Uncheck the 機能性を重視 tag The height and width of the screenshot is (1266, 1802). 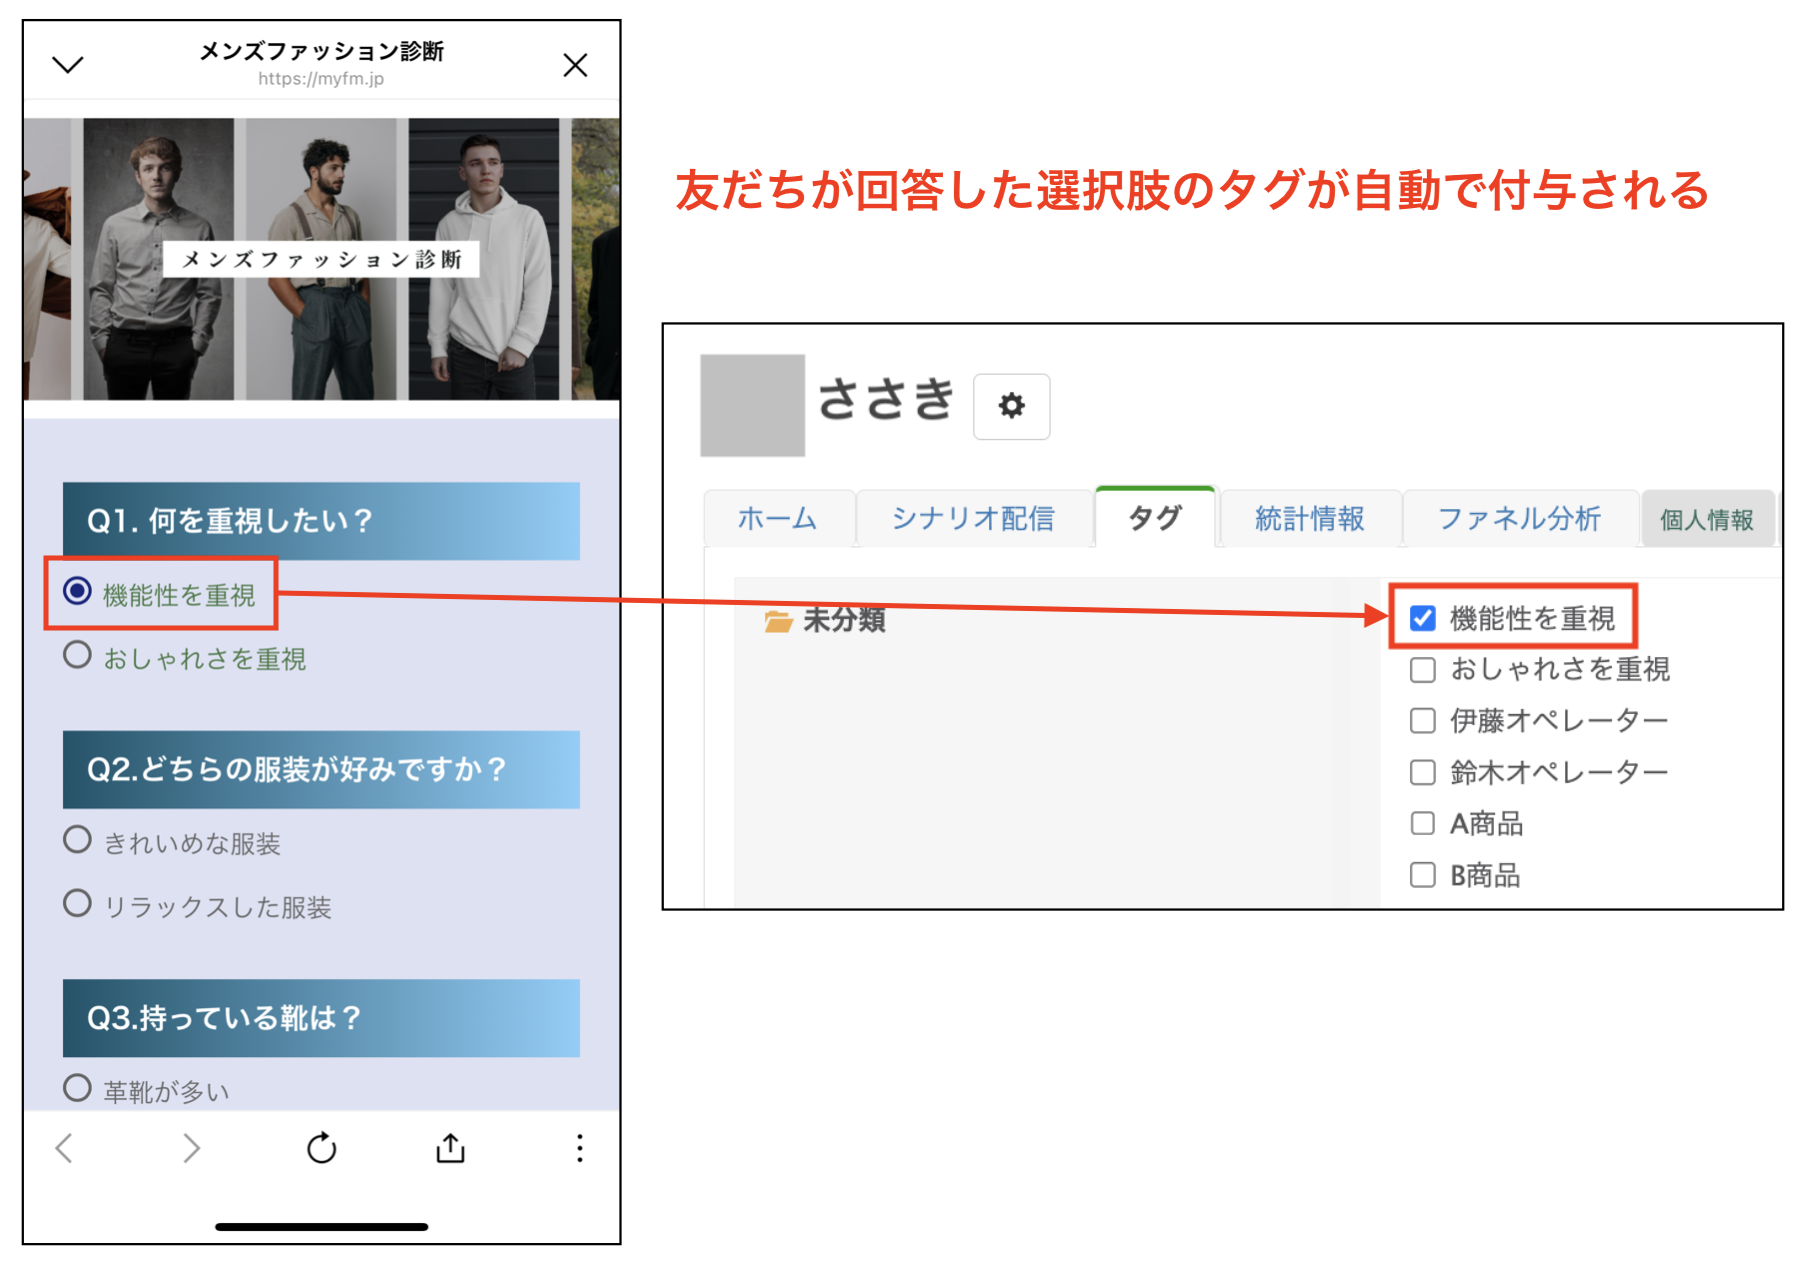coord(1422,618)
